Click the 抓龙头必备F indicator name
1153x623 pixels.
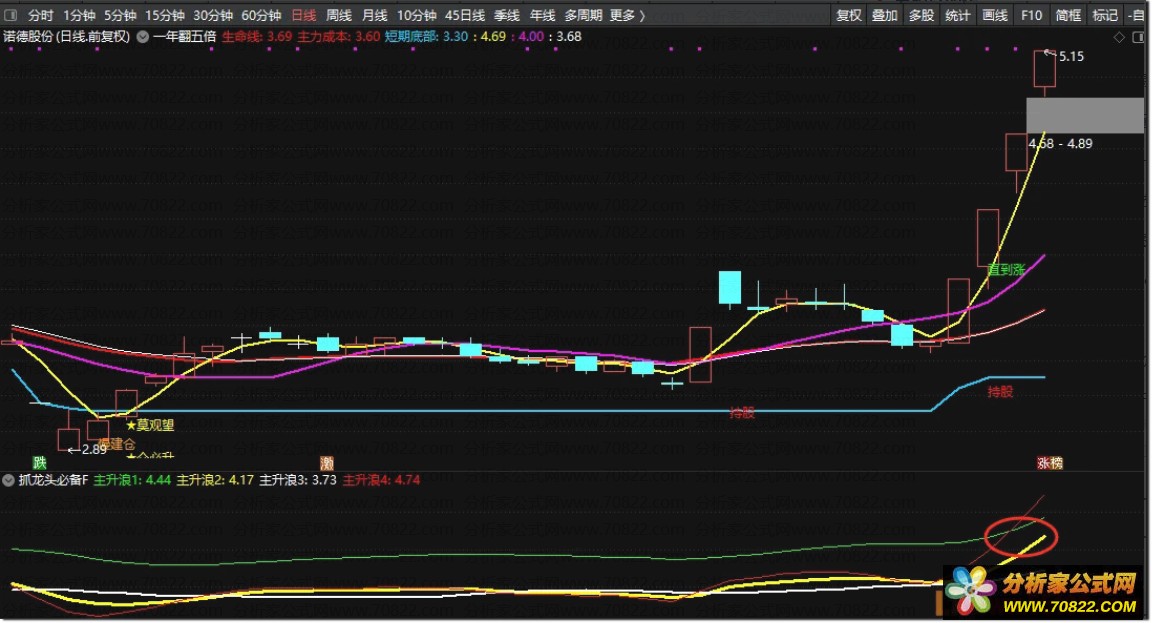click(x=54, y=480)
